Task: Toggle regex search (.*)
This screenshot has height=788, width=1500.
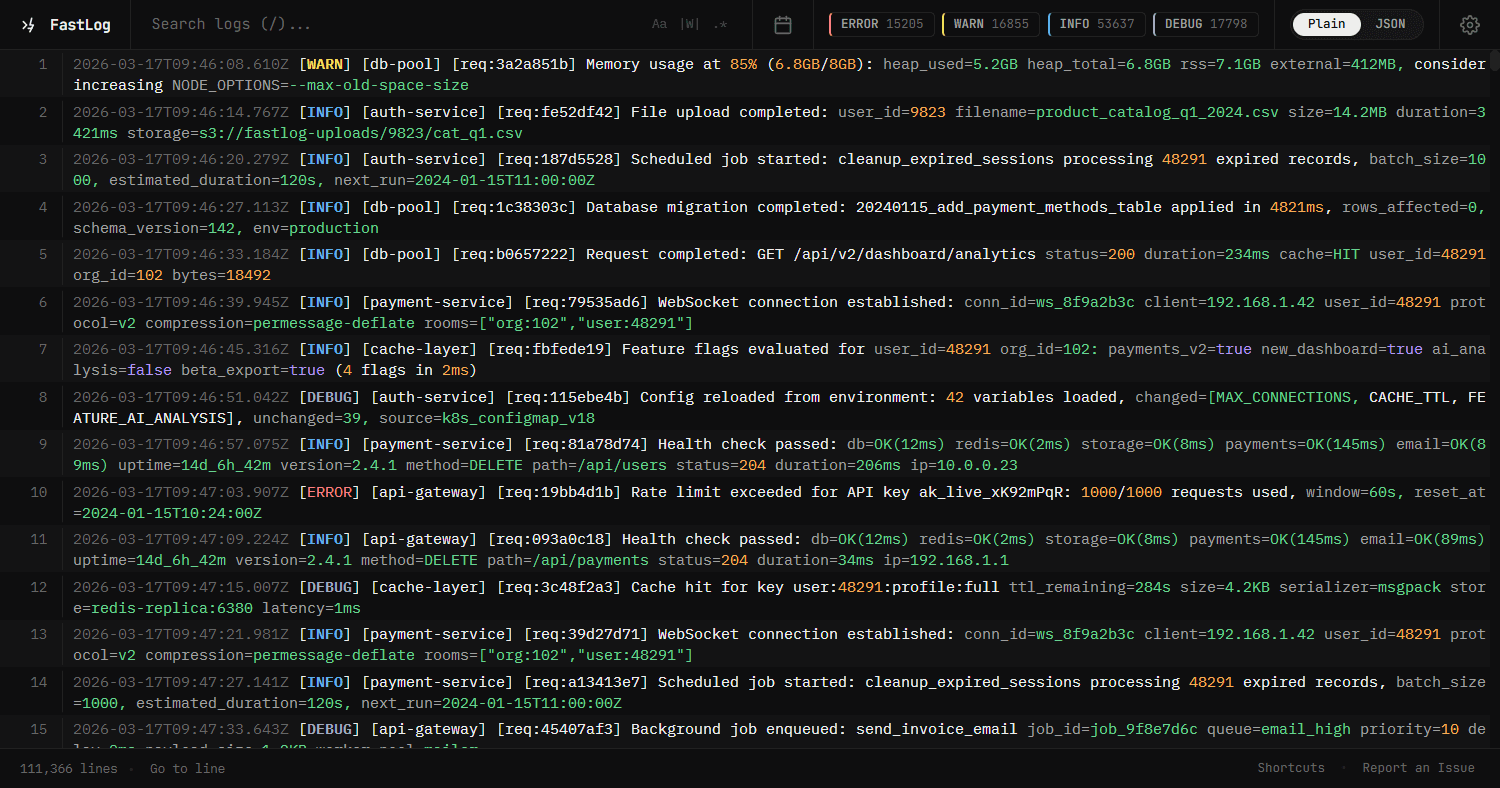Action: (720, 25)
